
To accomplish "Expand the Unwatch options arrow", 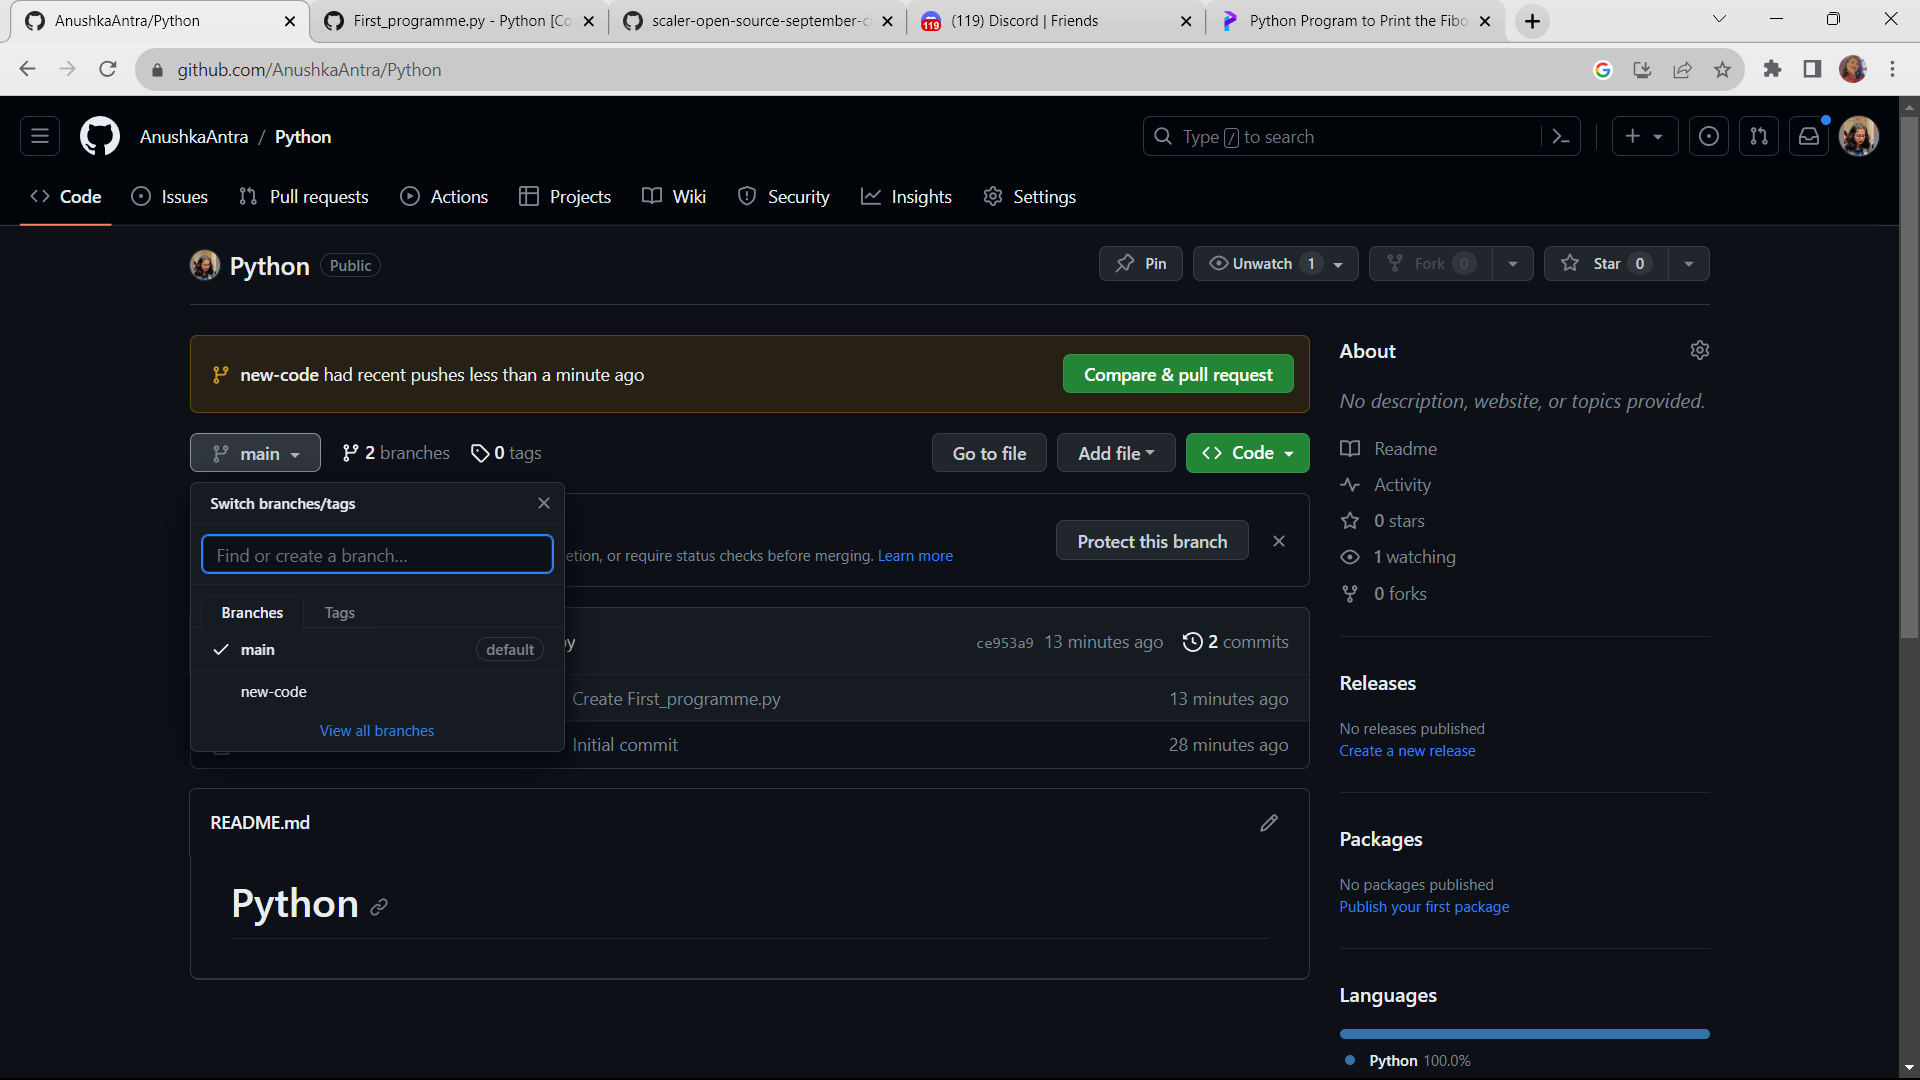I will click(x=1338, y=263).
